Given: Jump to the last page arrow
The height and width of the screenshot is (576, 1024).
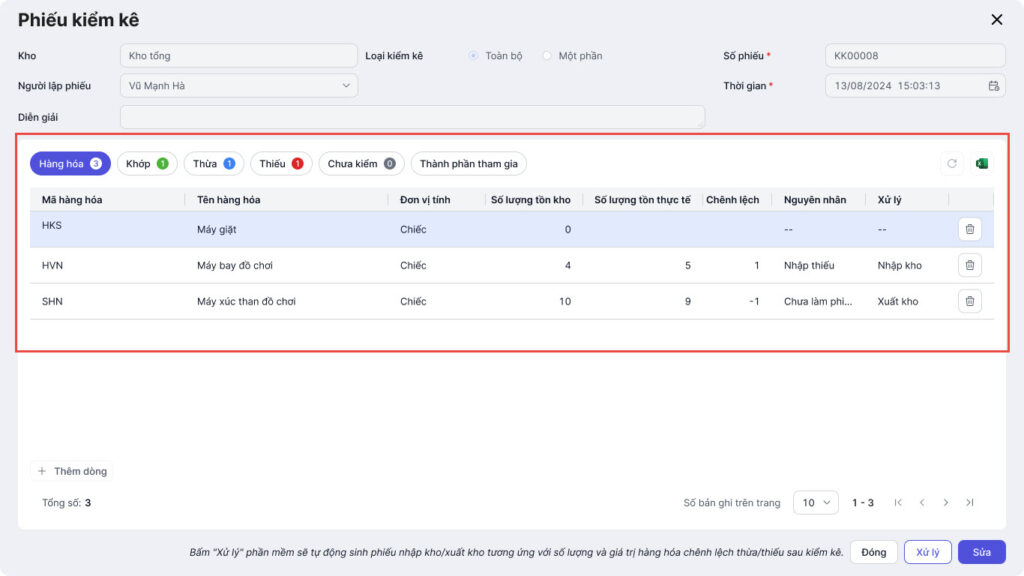Looking at the screenshot, I should tap(970, 503).
